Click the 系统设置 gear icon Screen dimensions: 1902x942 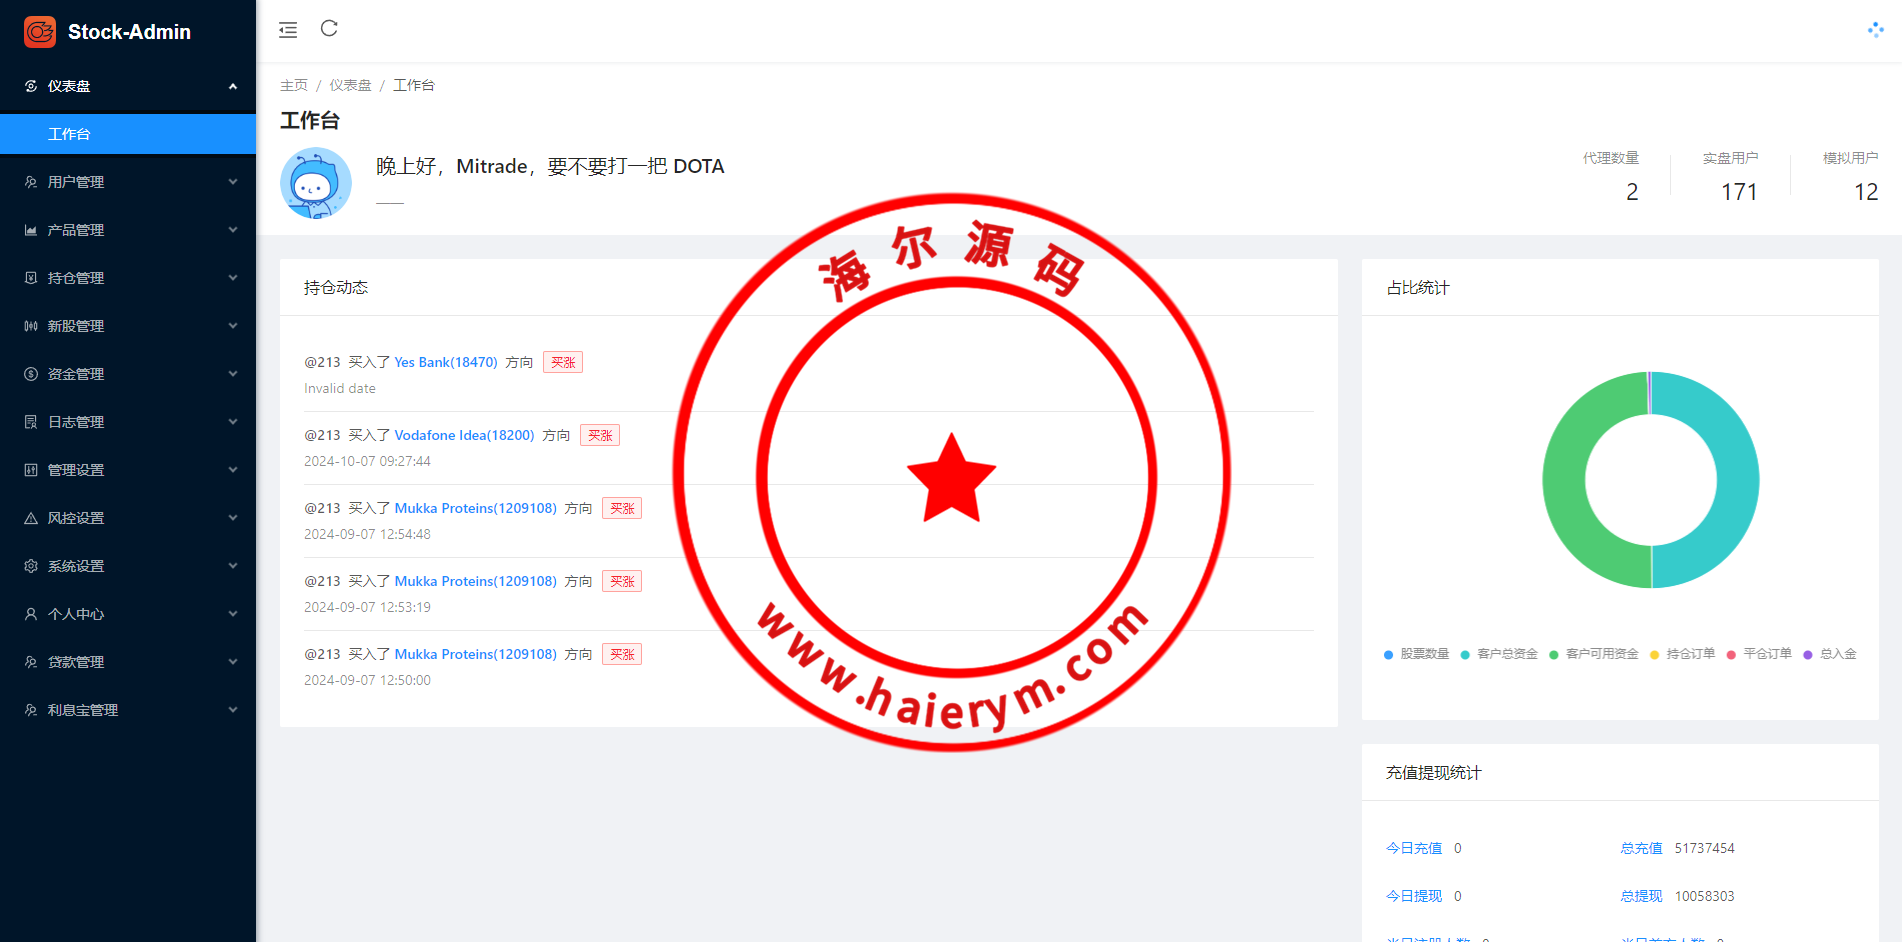coord(31,566)
